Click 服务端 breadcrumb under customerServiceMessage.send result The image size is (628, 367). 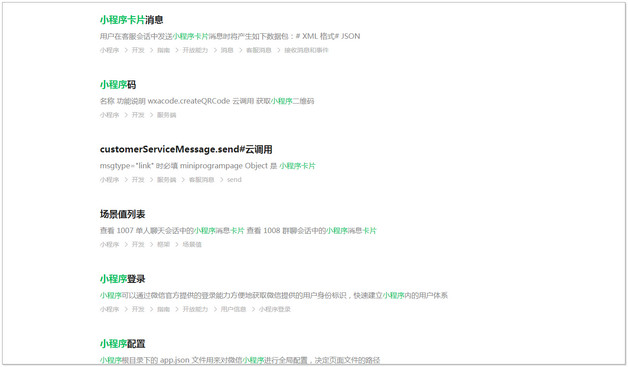[x=166, y=180]
